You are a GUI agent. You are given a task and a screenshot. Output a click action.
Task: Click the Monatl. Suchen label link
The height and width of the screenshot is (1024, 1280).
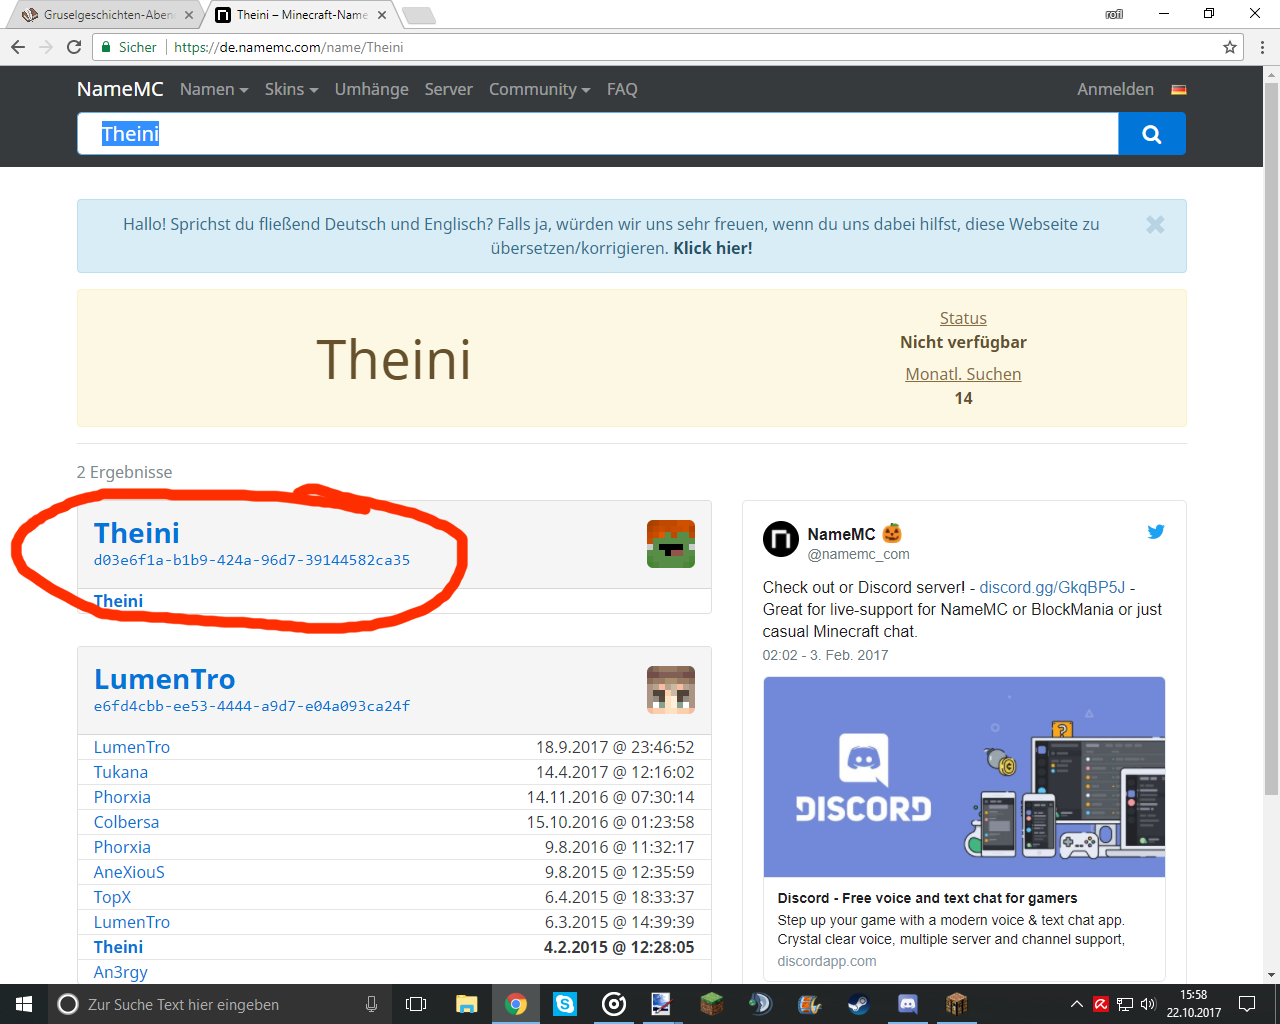(x=963, y=374)
